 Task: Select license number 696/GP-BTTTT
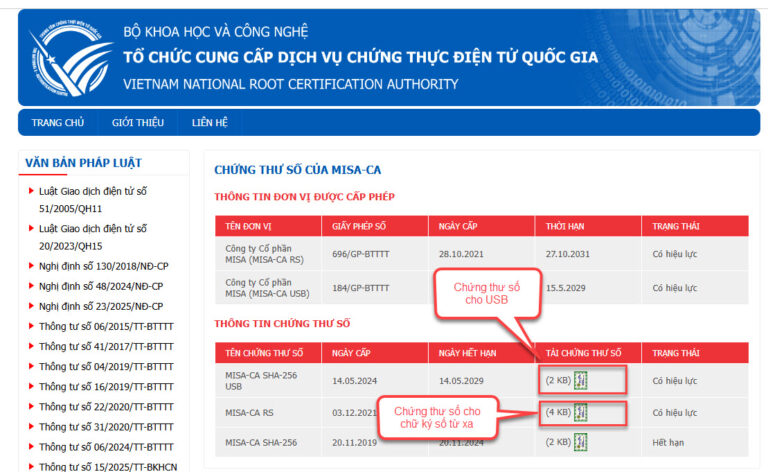[x=360, y=254]
